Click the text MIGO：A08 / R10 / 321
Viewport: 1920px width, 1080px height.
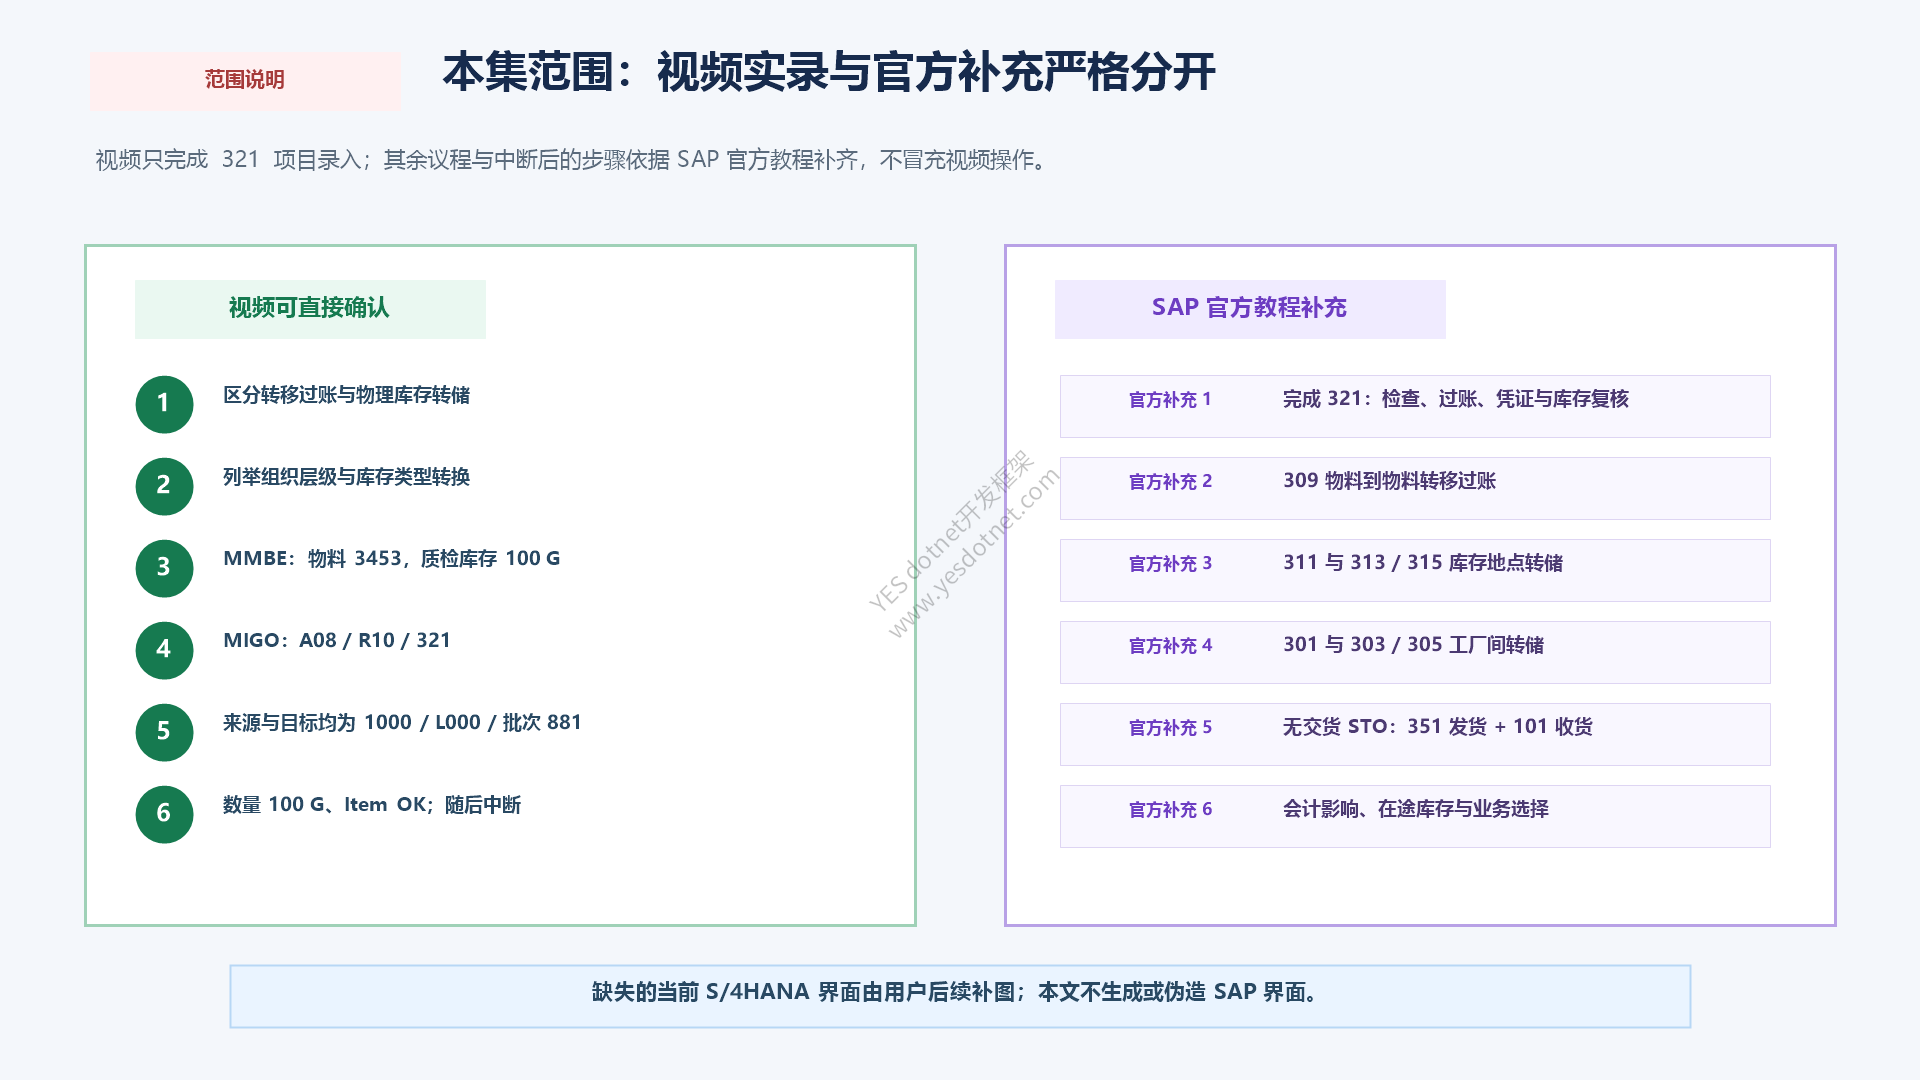[x=337, y=641]
